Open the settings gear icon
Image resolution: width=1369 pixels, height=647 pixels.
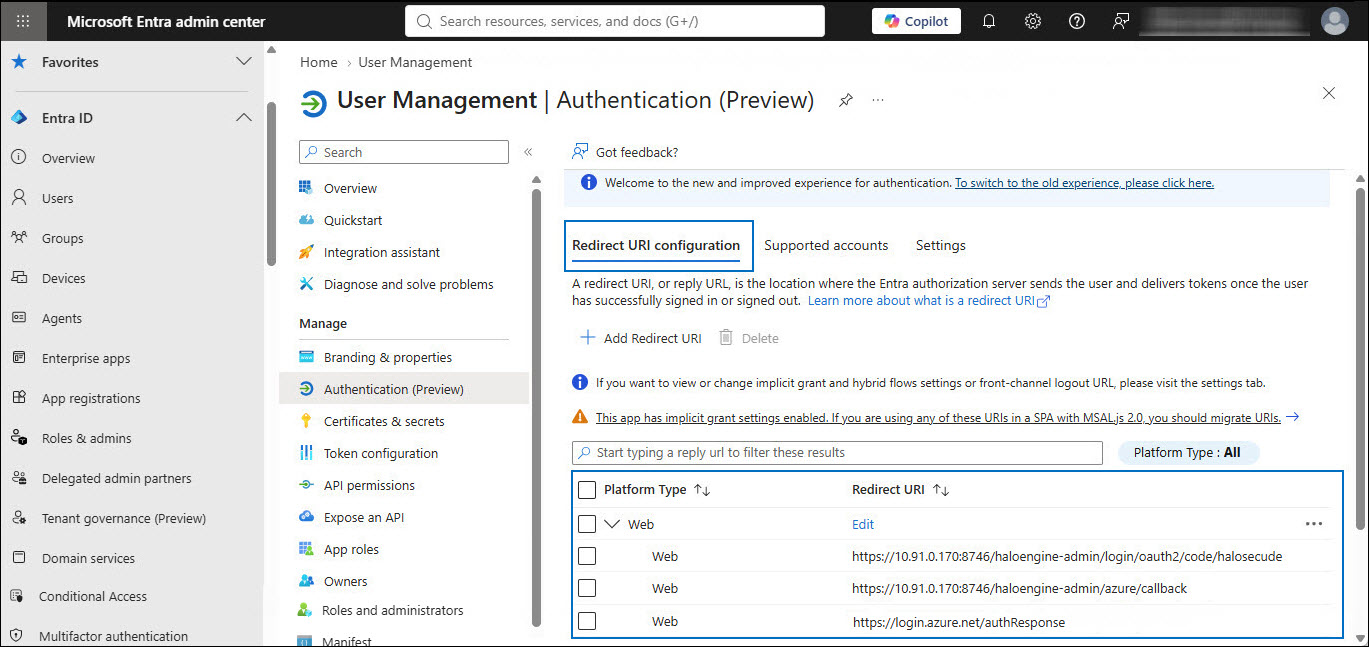pyautogui.click(x=1033, y=21)
